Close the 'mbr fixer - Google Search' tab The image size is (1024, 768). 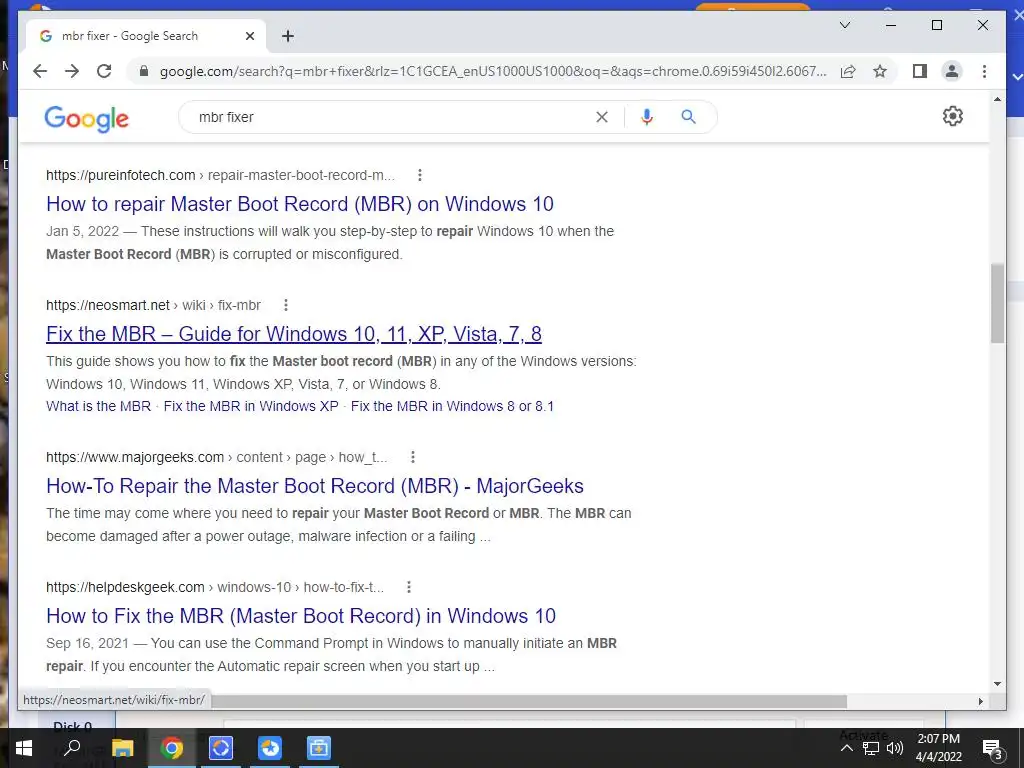click(x=249, y=36)
